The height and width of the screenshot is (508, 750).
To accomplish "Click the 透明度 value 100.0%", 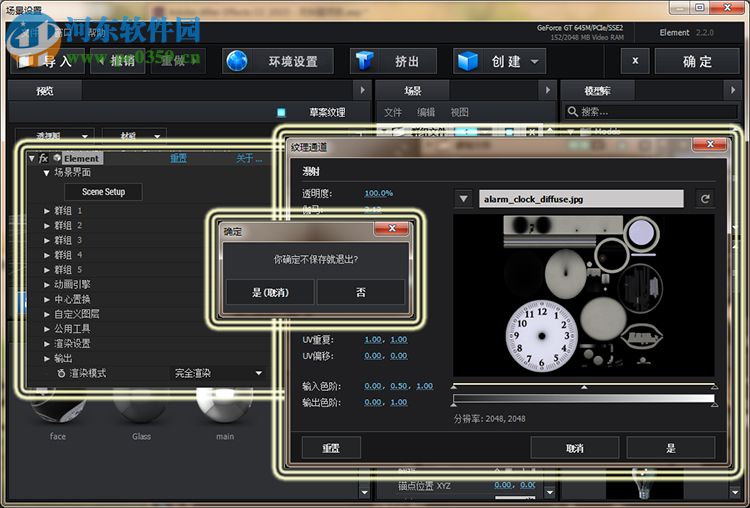I will (x=378, y=193).
